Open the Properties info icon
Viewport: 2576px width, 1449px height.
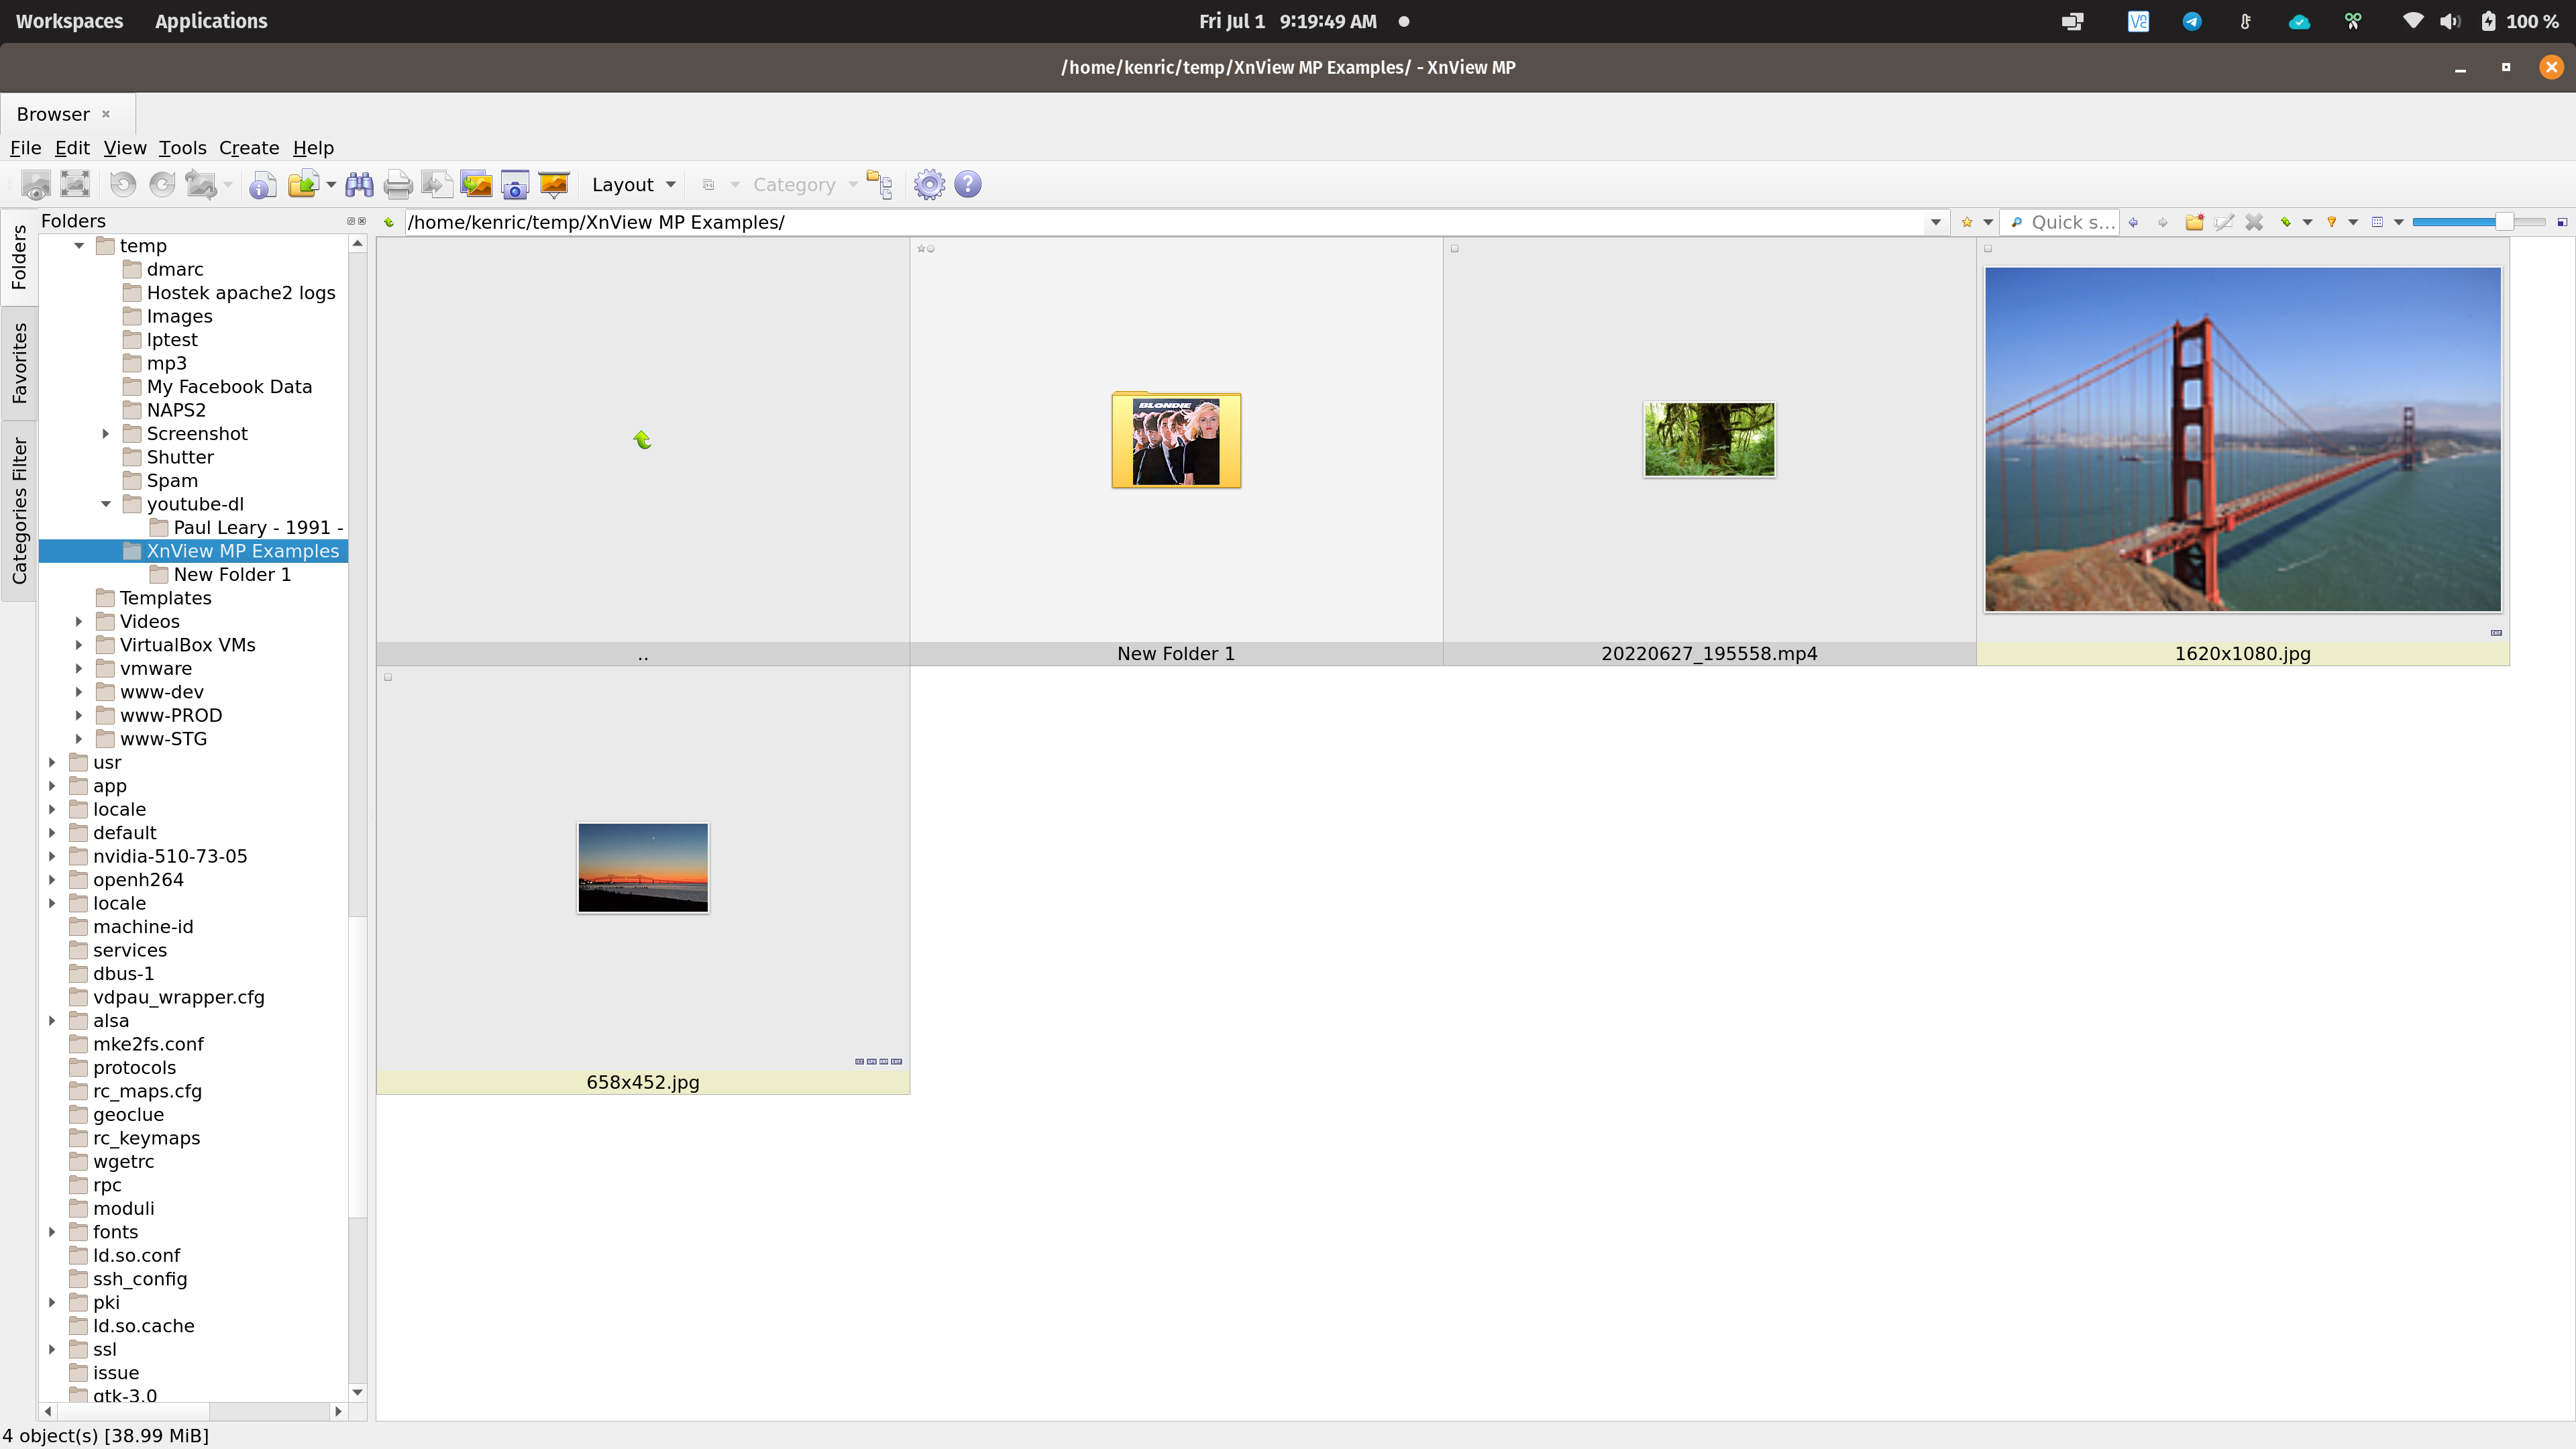point(263,185)
